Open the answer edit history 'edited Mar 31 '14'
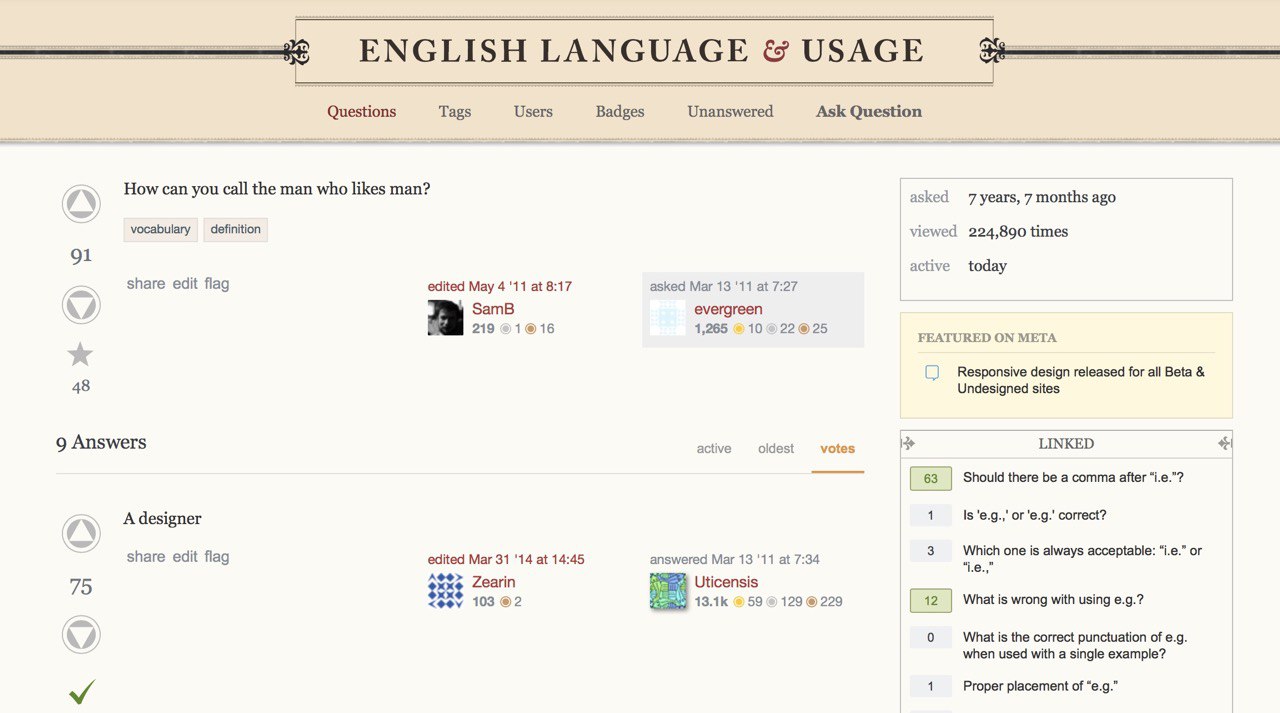Image resolution: width=1280 pixels, height=713 pixels. pyautogui.click(x=506, y=559)
